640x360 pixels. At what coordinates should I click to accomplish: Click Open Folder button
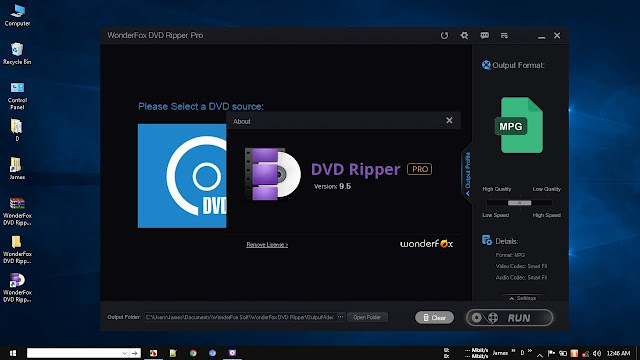point(367,317)
